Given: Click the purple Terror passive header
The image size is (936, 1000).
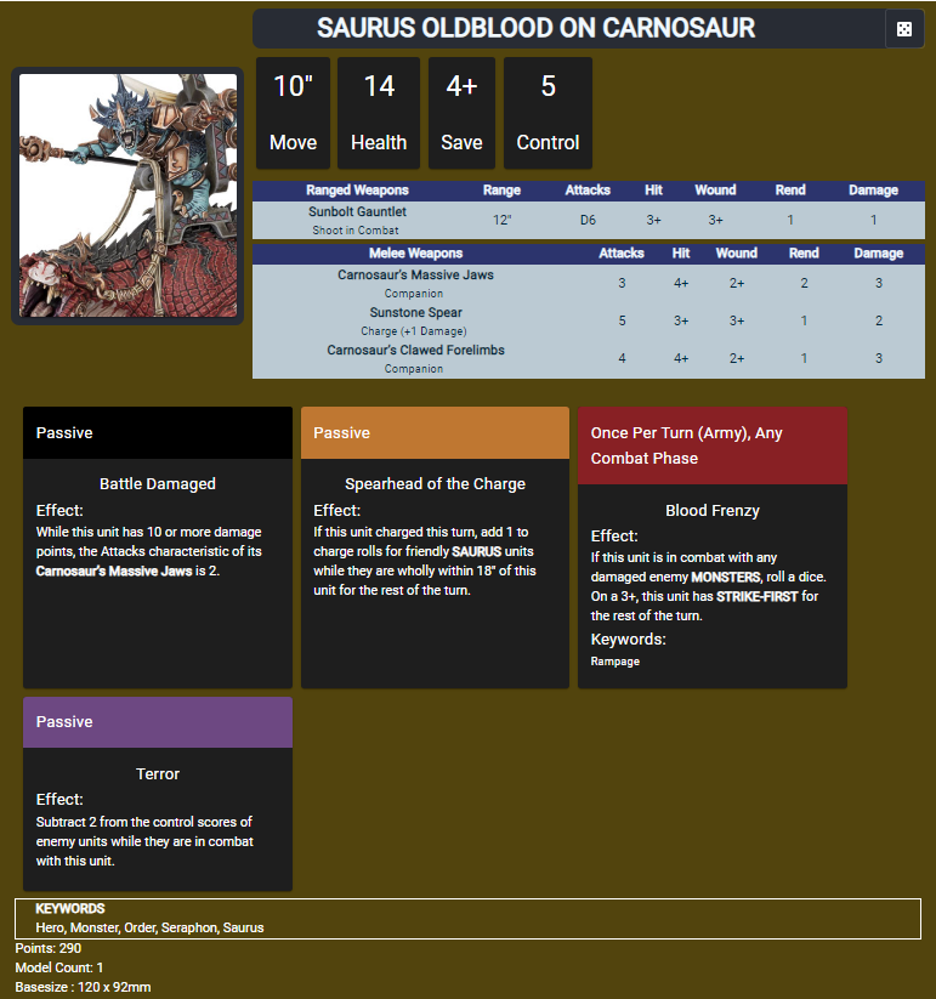Looking at the screenshot, I should click(158, 722).
